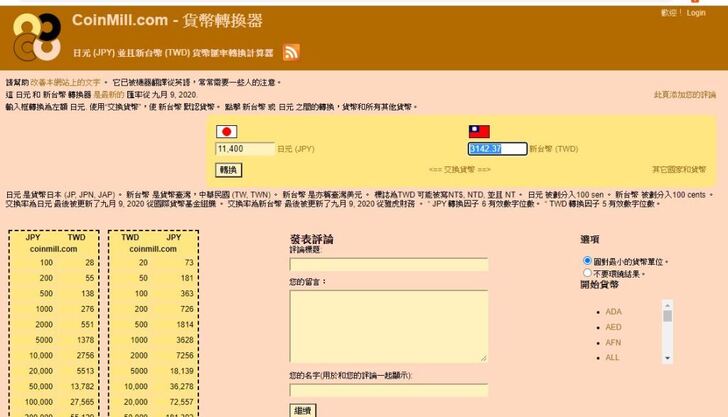Screen dimensions: 728x417
Task: Click the 5000 TWD row showing 18,139
Action: pos(153,371)
